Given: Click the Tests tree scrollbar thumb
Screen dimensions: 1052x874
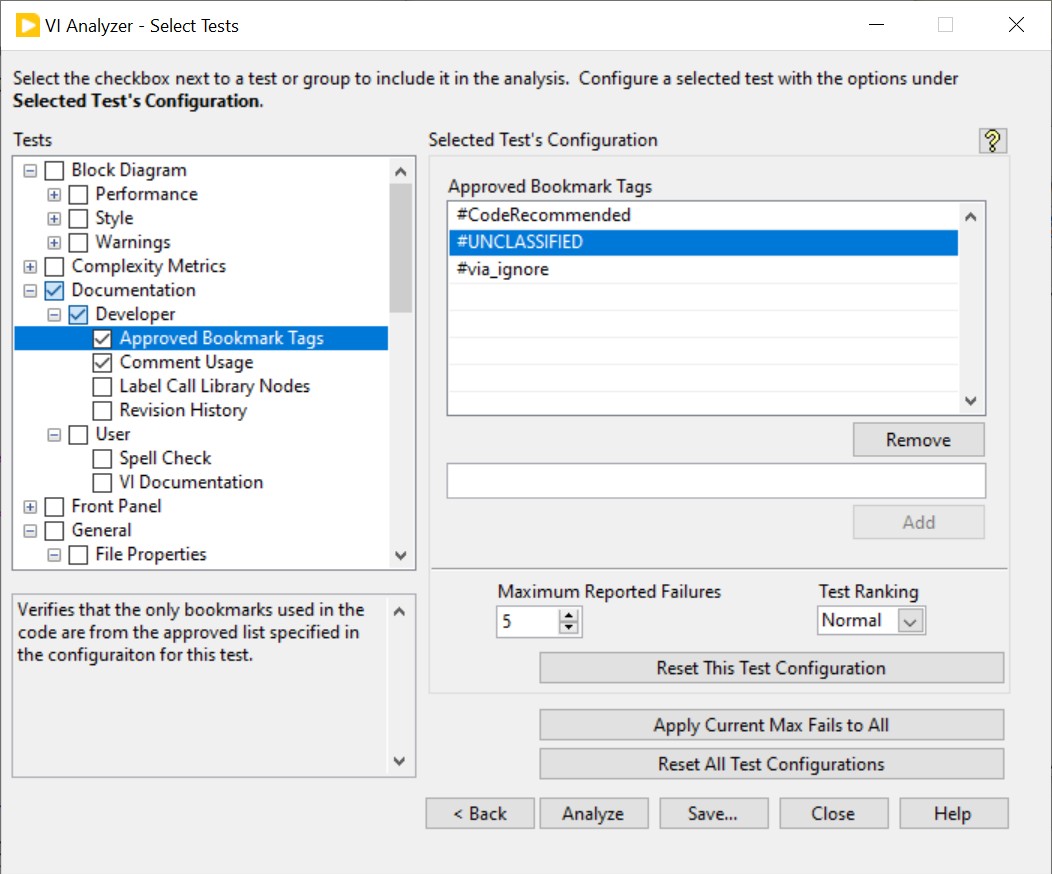Looking at the screenshot, I should click(401, 248).
